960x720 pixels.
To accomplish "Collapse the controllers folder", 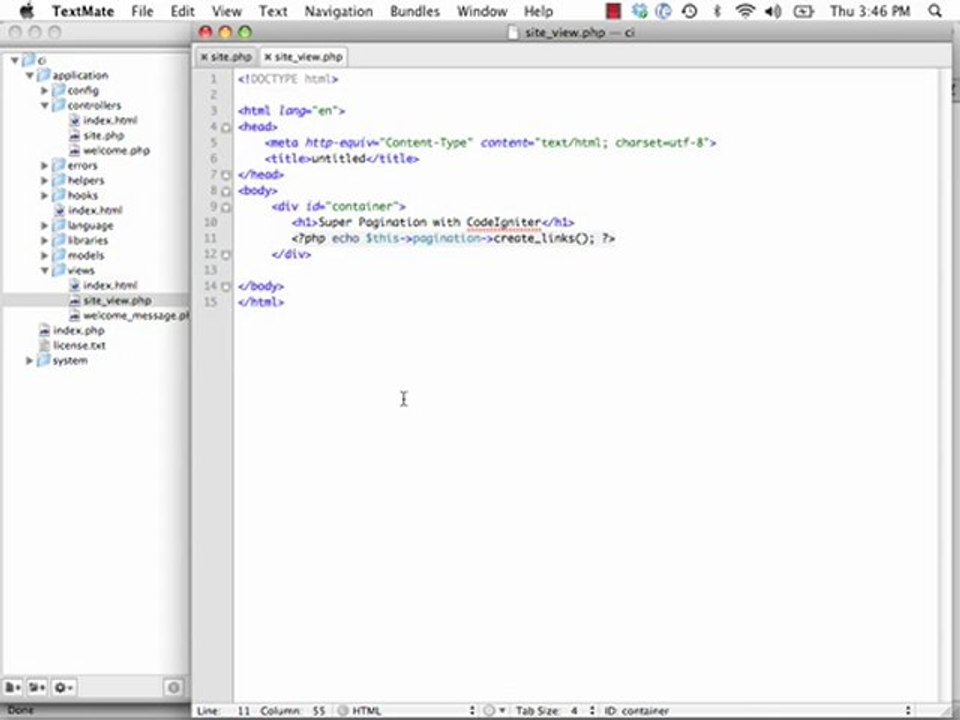I will tap(44, 105).
